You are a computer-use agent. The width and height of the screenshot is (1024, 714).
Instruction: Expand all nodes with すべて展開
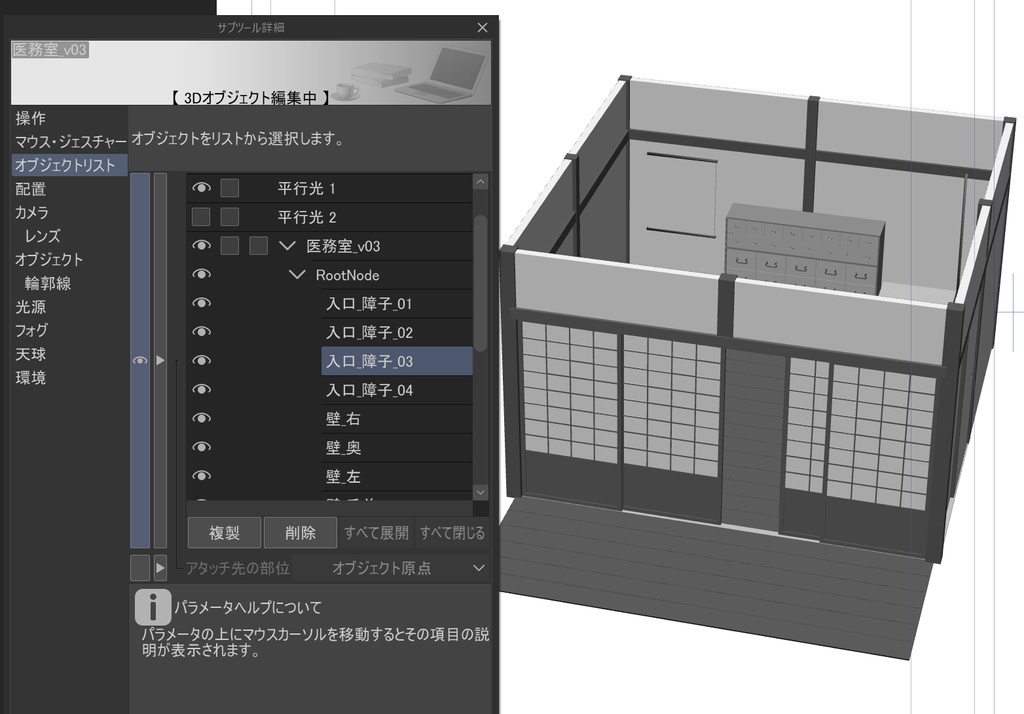(x=378, y=532)
